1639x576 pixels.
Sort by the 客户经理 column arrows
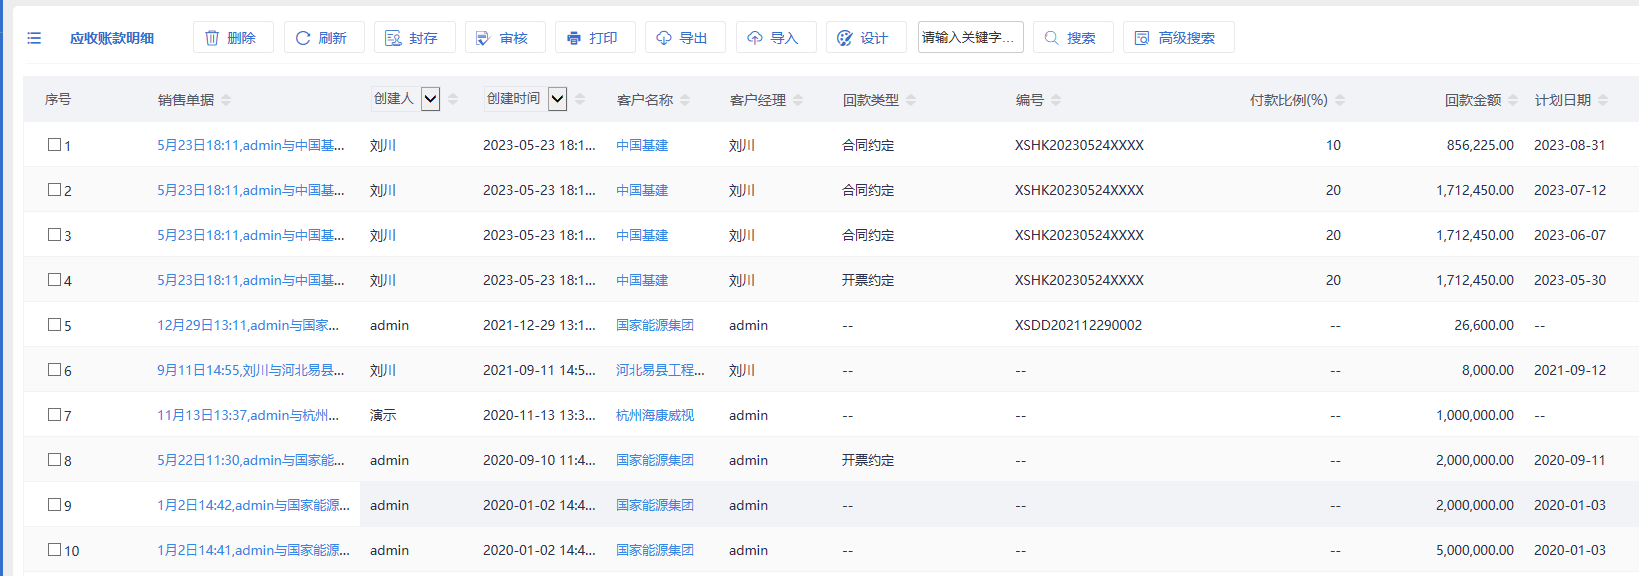click(798, 100)
